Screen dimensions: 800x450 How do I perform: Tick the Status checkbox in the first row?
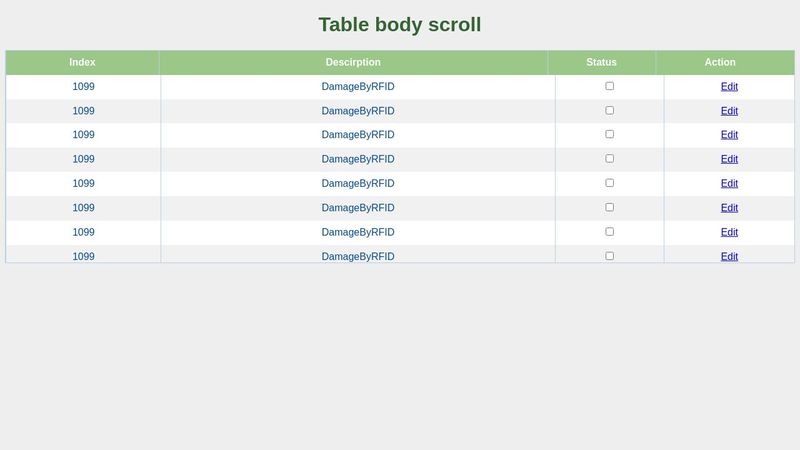[609, 86]
